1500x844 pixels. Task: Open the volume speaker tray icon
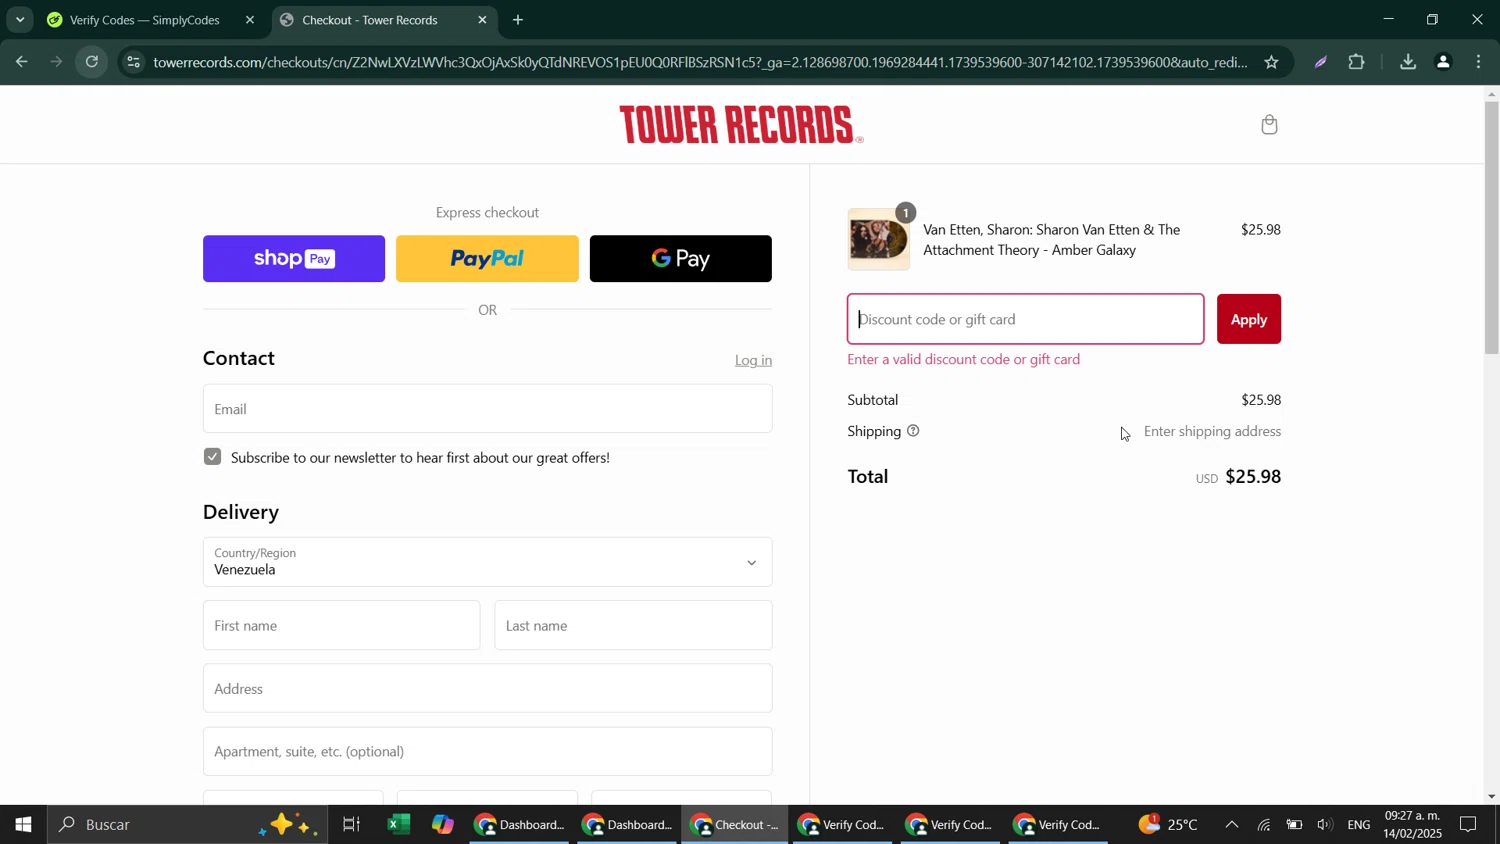pos(1325,825)
